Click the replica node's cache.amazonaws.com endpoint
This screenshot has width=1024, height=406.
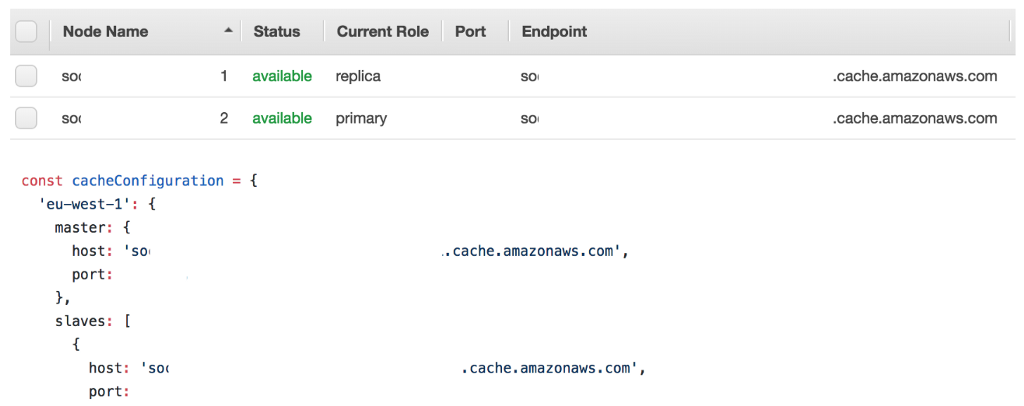pos(914,76)
